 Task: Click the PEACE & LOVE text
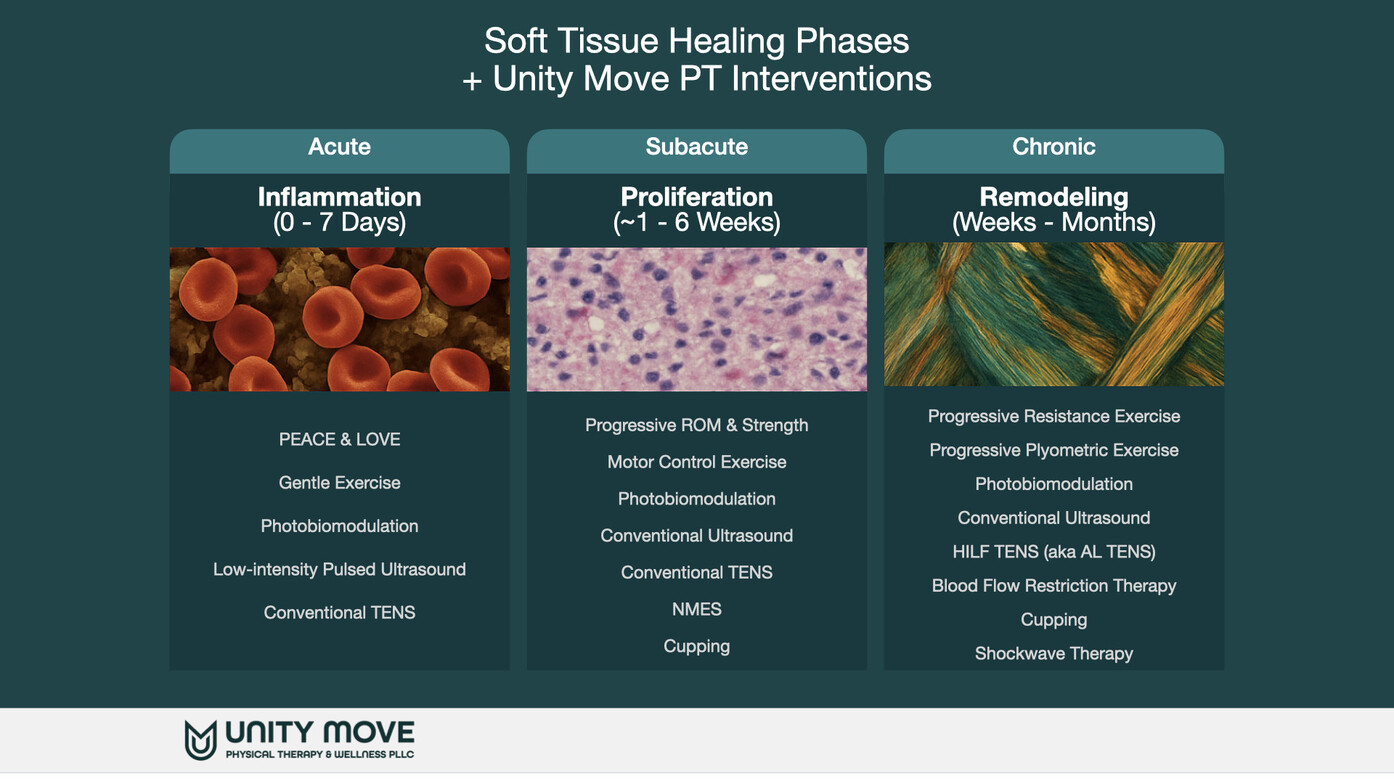[339, 439]
